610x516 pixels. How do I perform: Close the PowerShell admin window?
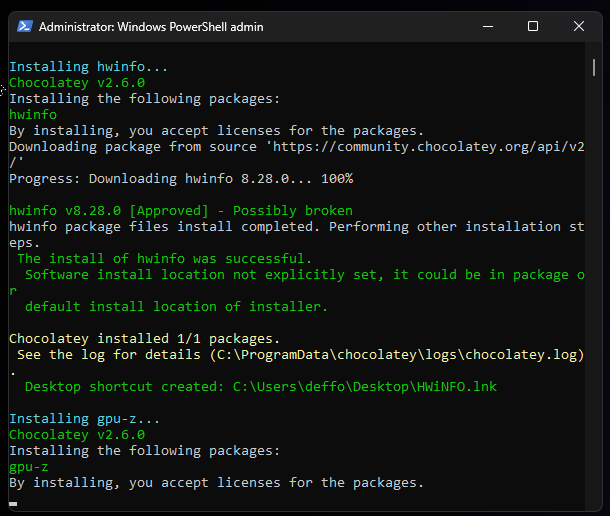coord(579,26)
